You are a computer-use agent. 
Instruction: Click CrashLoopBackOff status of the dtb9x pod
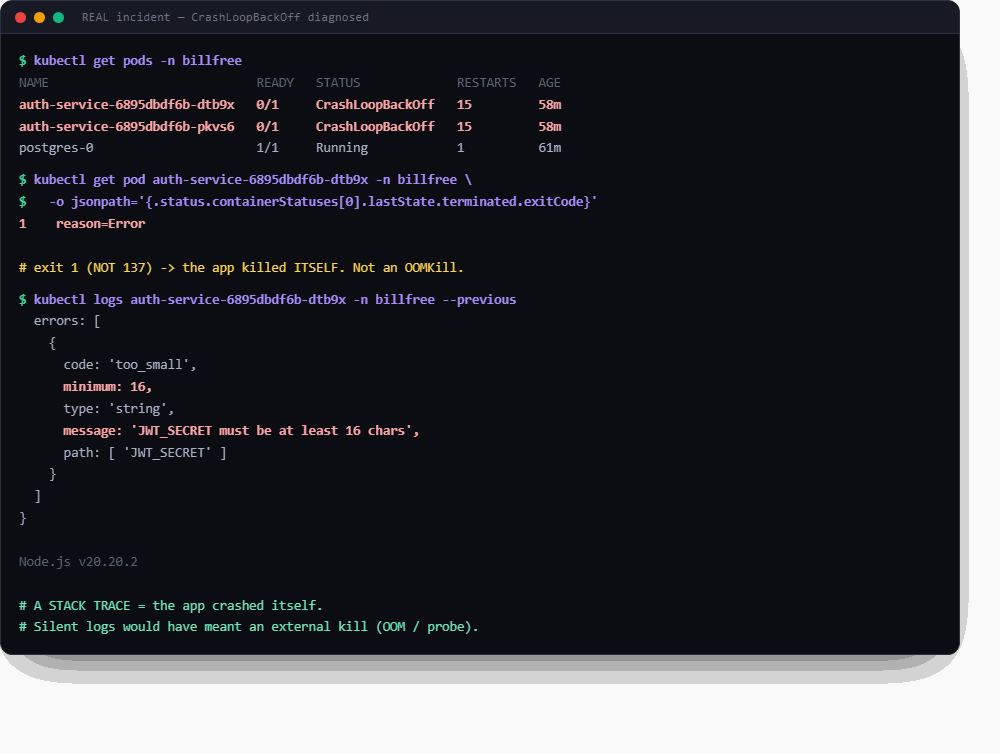(375, 105)
